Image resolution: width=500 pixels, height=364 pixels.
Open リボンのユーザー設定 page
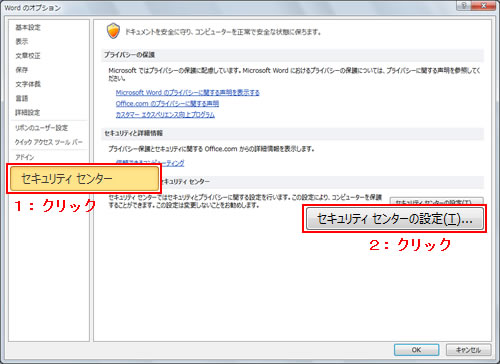point(41,128)
